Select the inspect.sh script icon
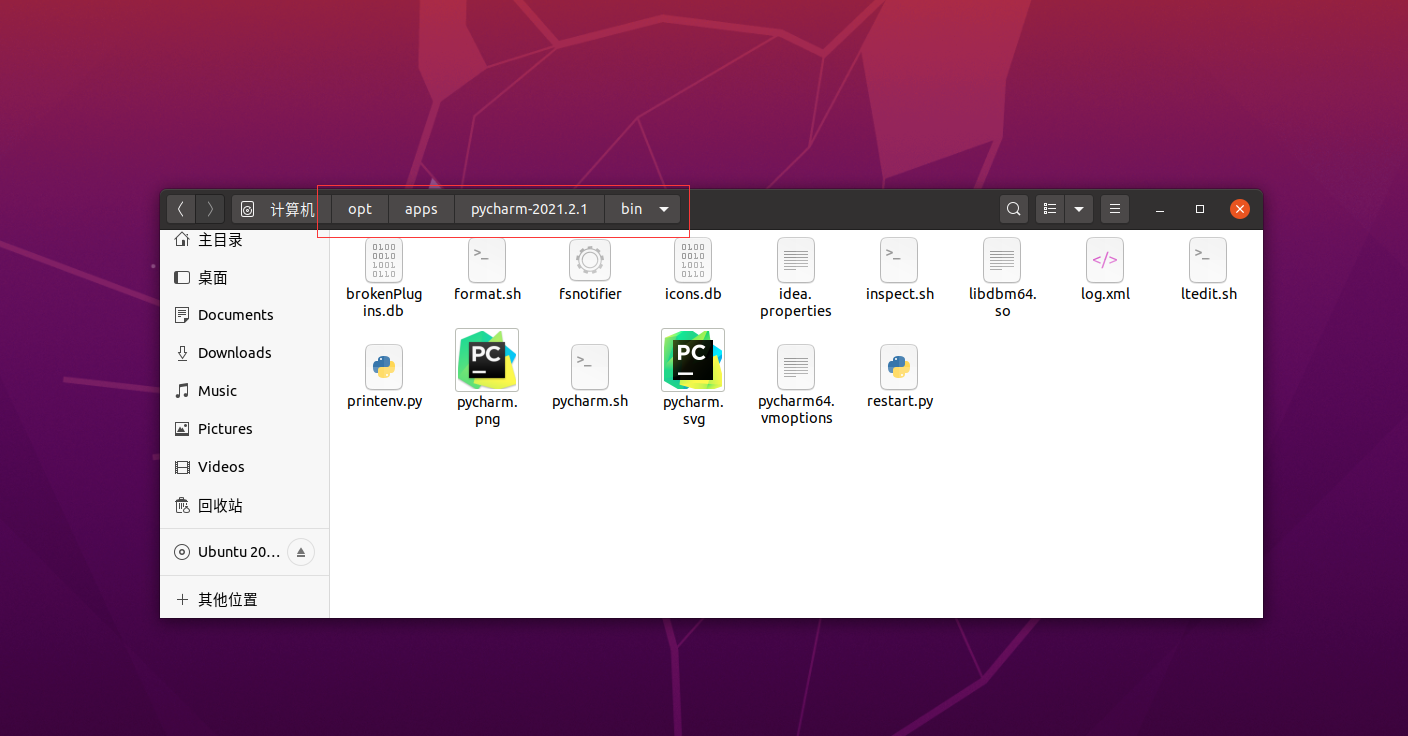 [x=899, y=260]
